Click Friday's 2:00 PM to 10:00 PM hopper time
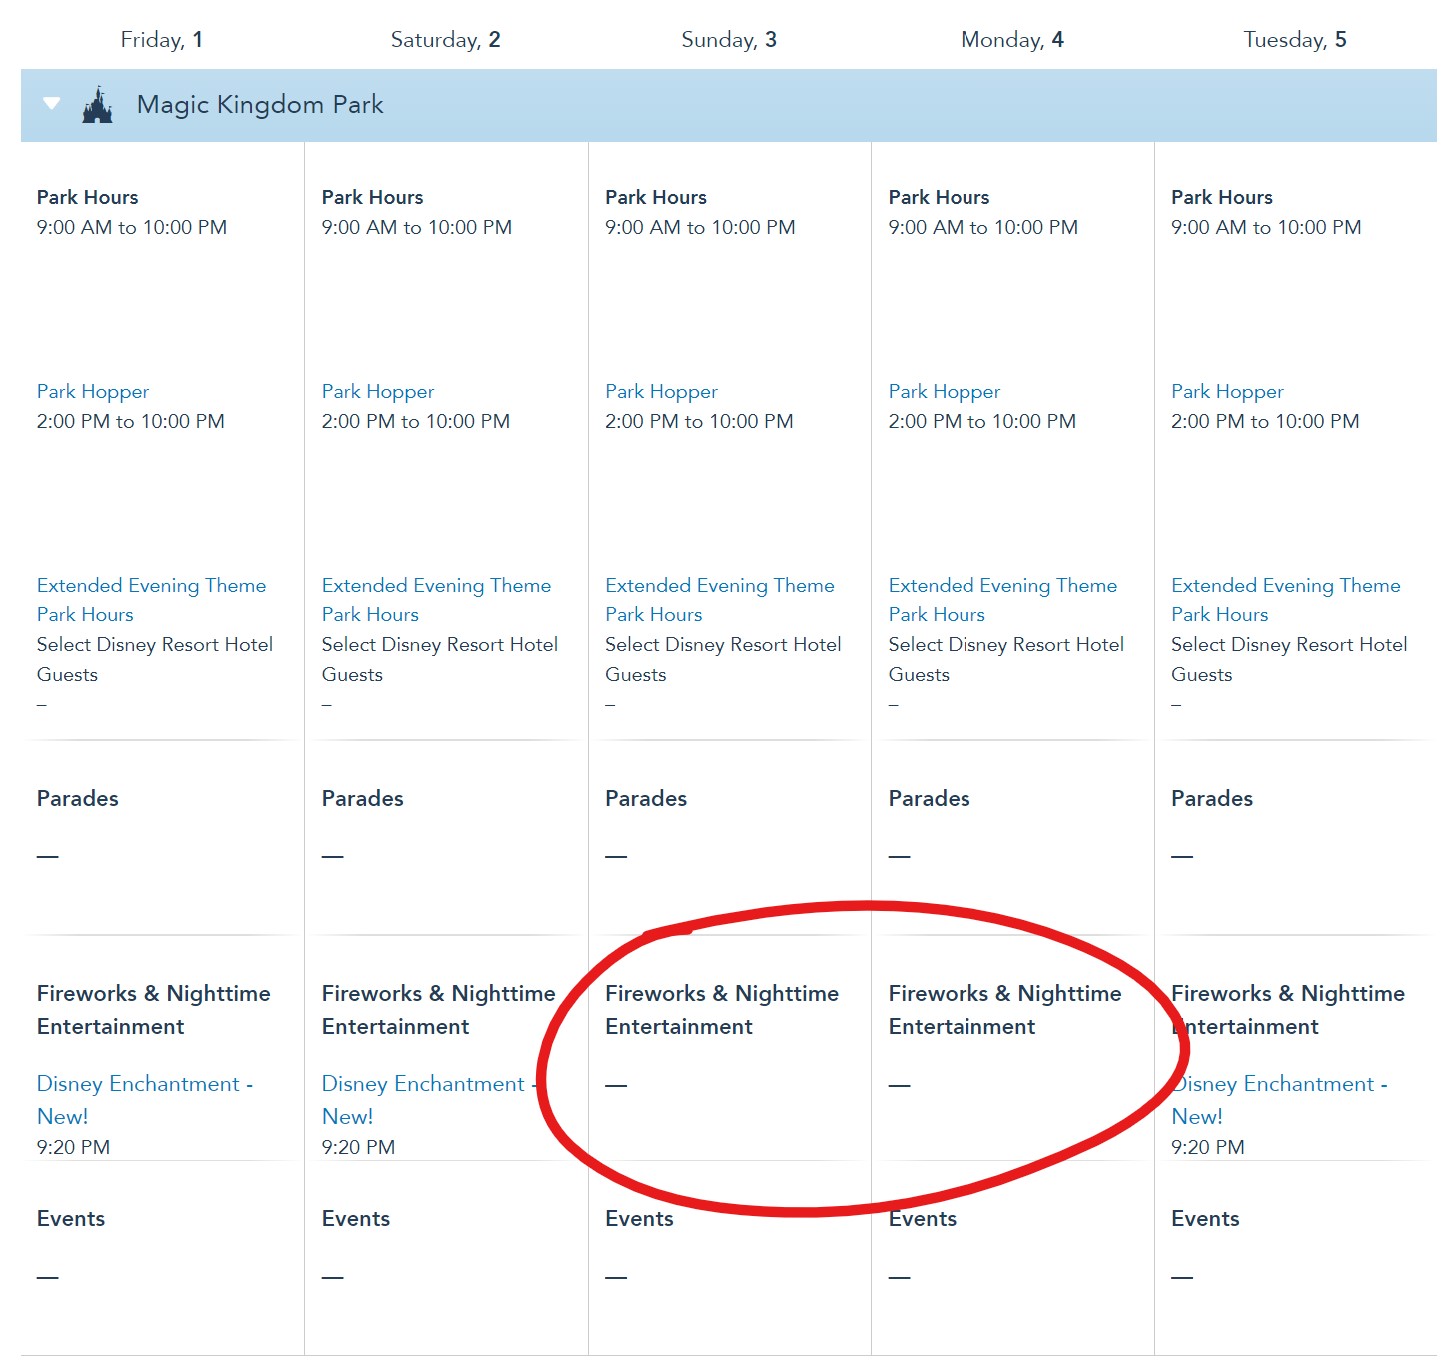This screenshot has width=1454, height=1370. (x=131, y=422)
